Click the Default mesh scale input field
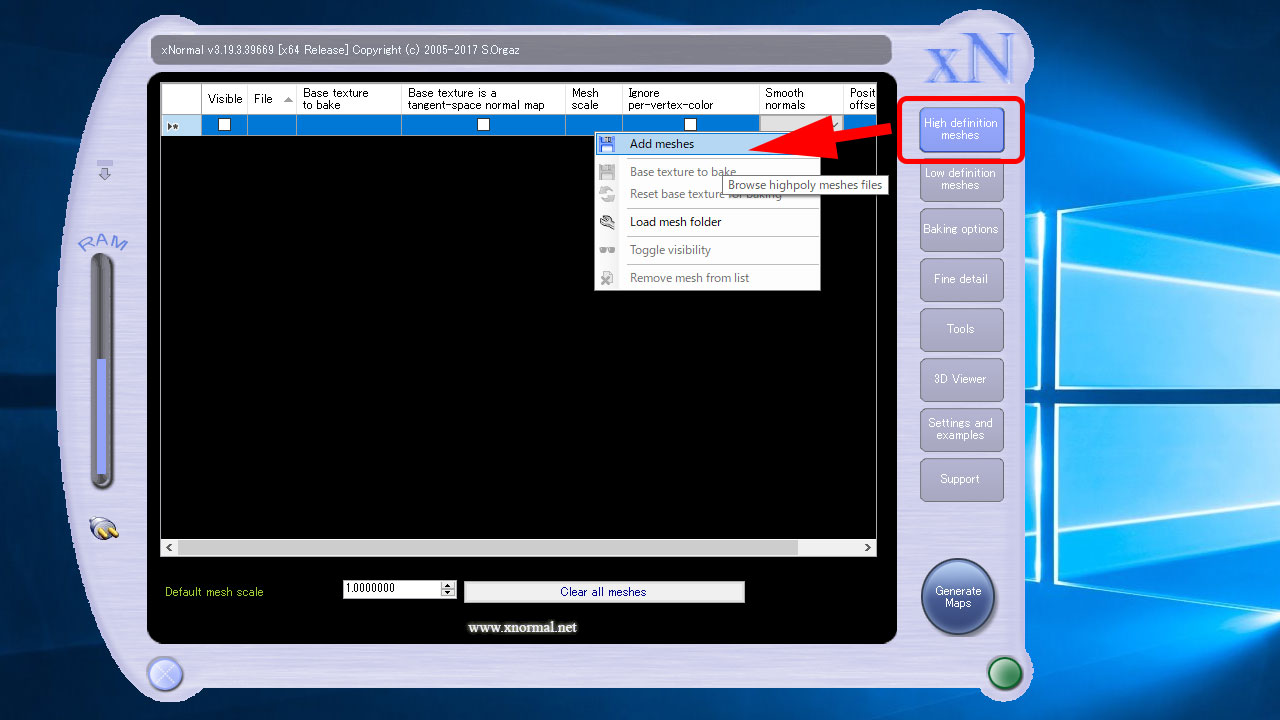The width and height of the screenshot is (1280, 720). click(391, 589)
